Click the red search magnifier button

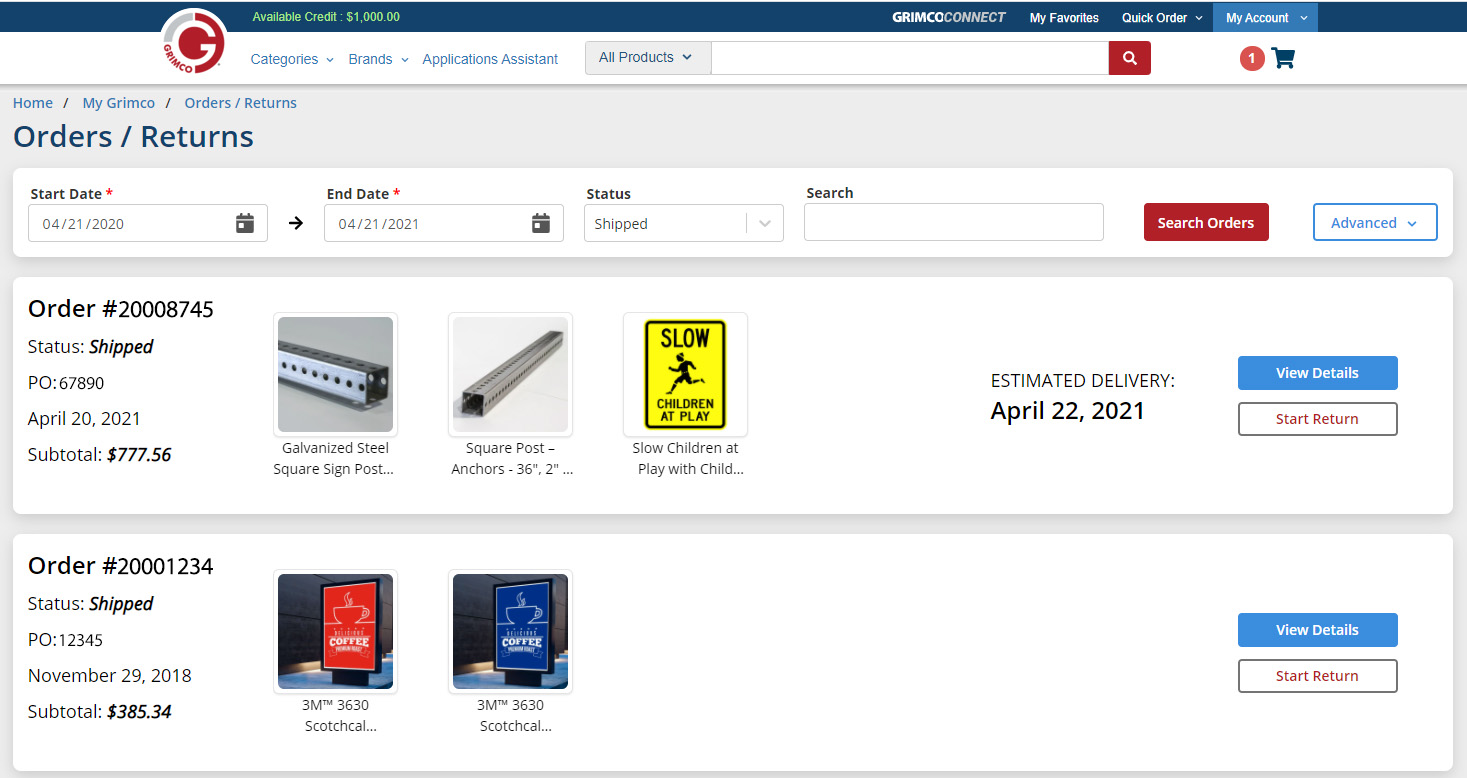point(1129,58)
